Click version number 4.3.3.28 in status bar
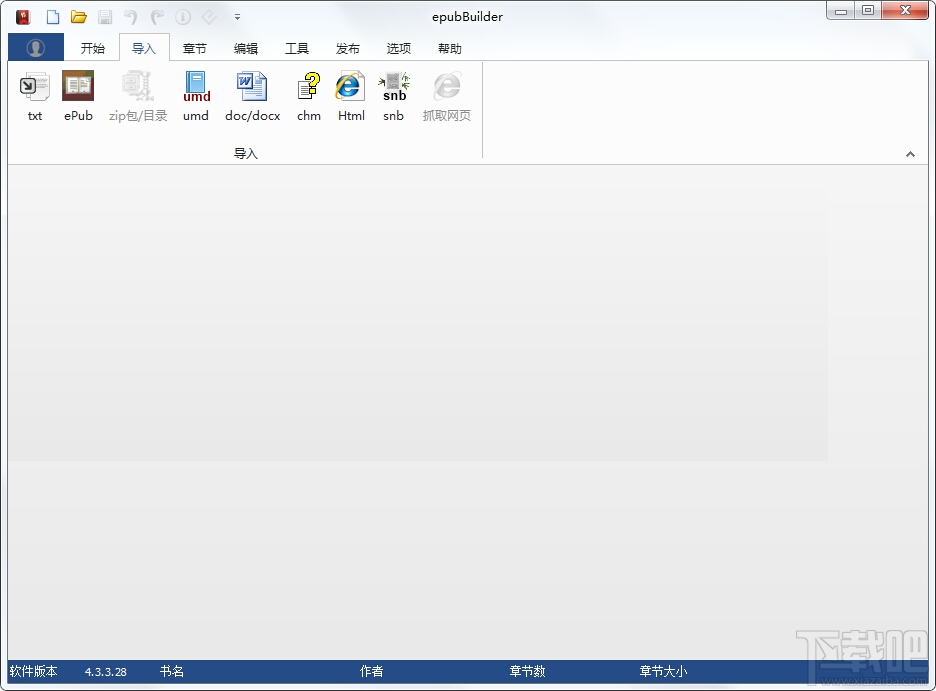The width and height of the screenshot is (936, 691). coord(106,672)
